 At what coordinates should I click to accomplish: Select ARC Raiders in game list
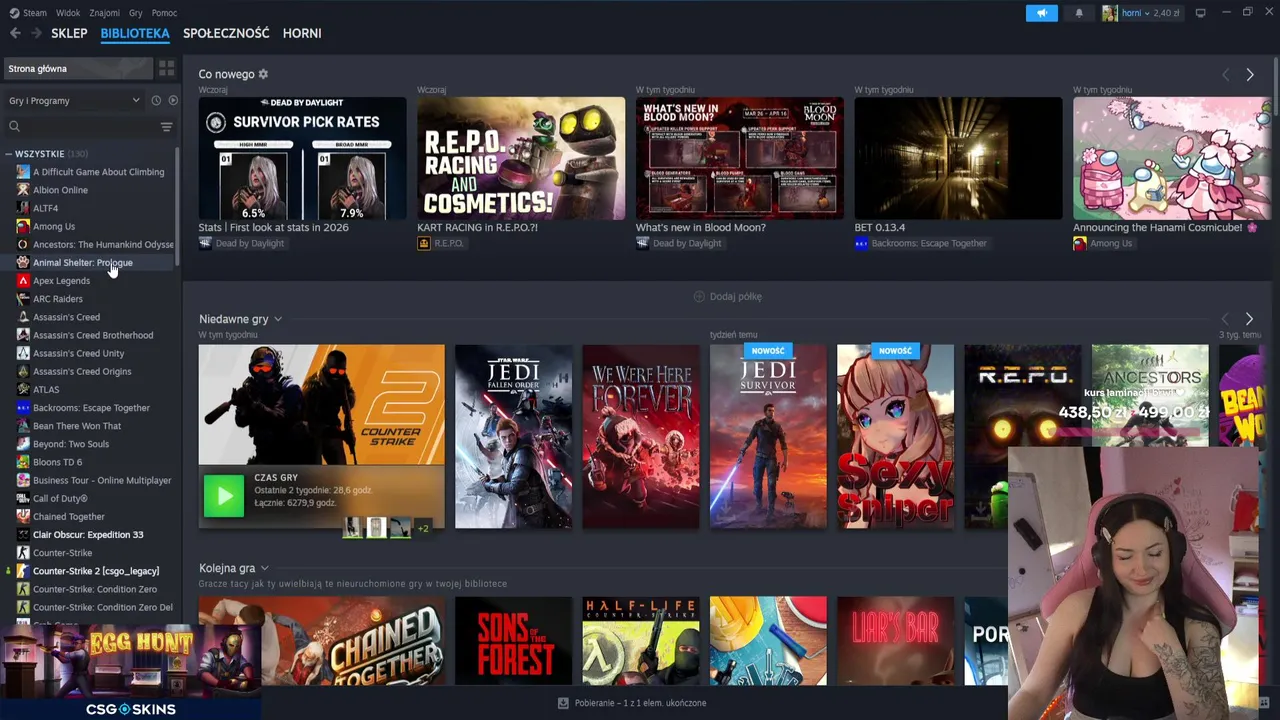(x=58, y=299)
